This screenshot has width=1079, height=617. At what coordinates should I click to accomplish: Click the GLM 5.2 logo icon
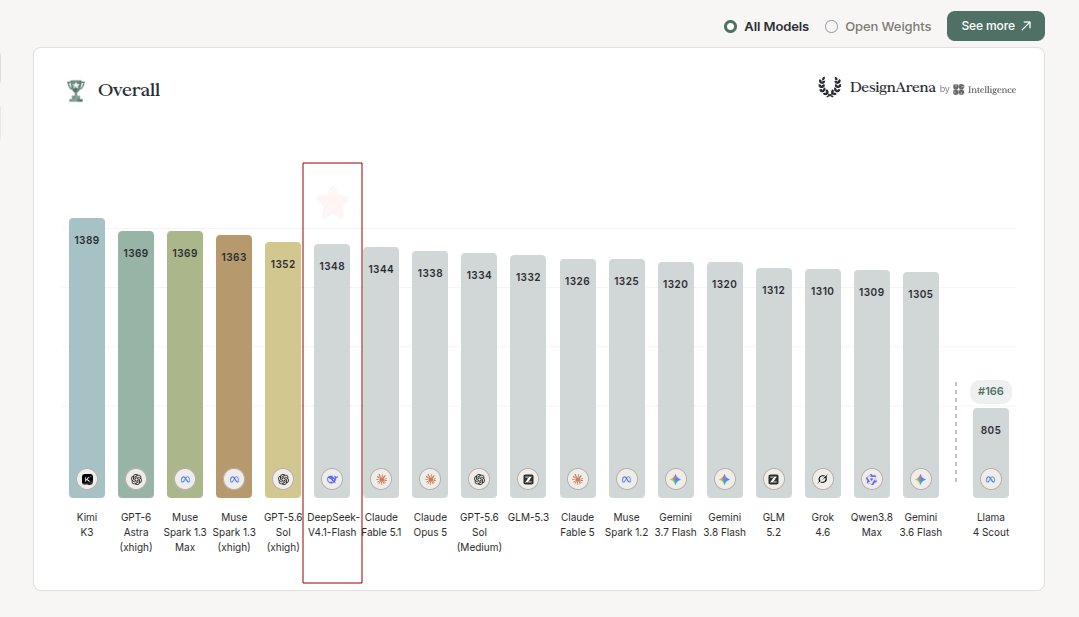pyautogui.click(x=773, y=479)
